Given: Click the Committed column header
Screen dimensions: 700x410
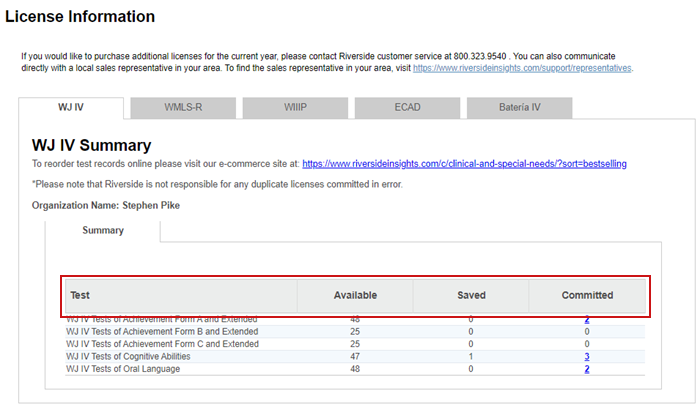Looking at the screenshot, I should pos(587,295).
